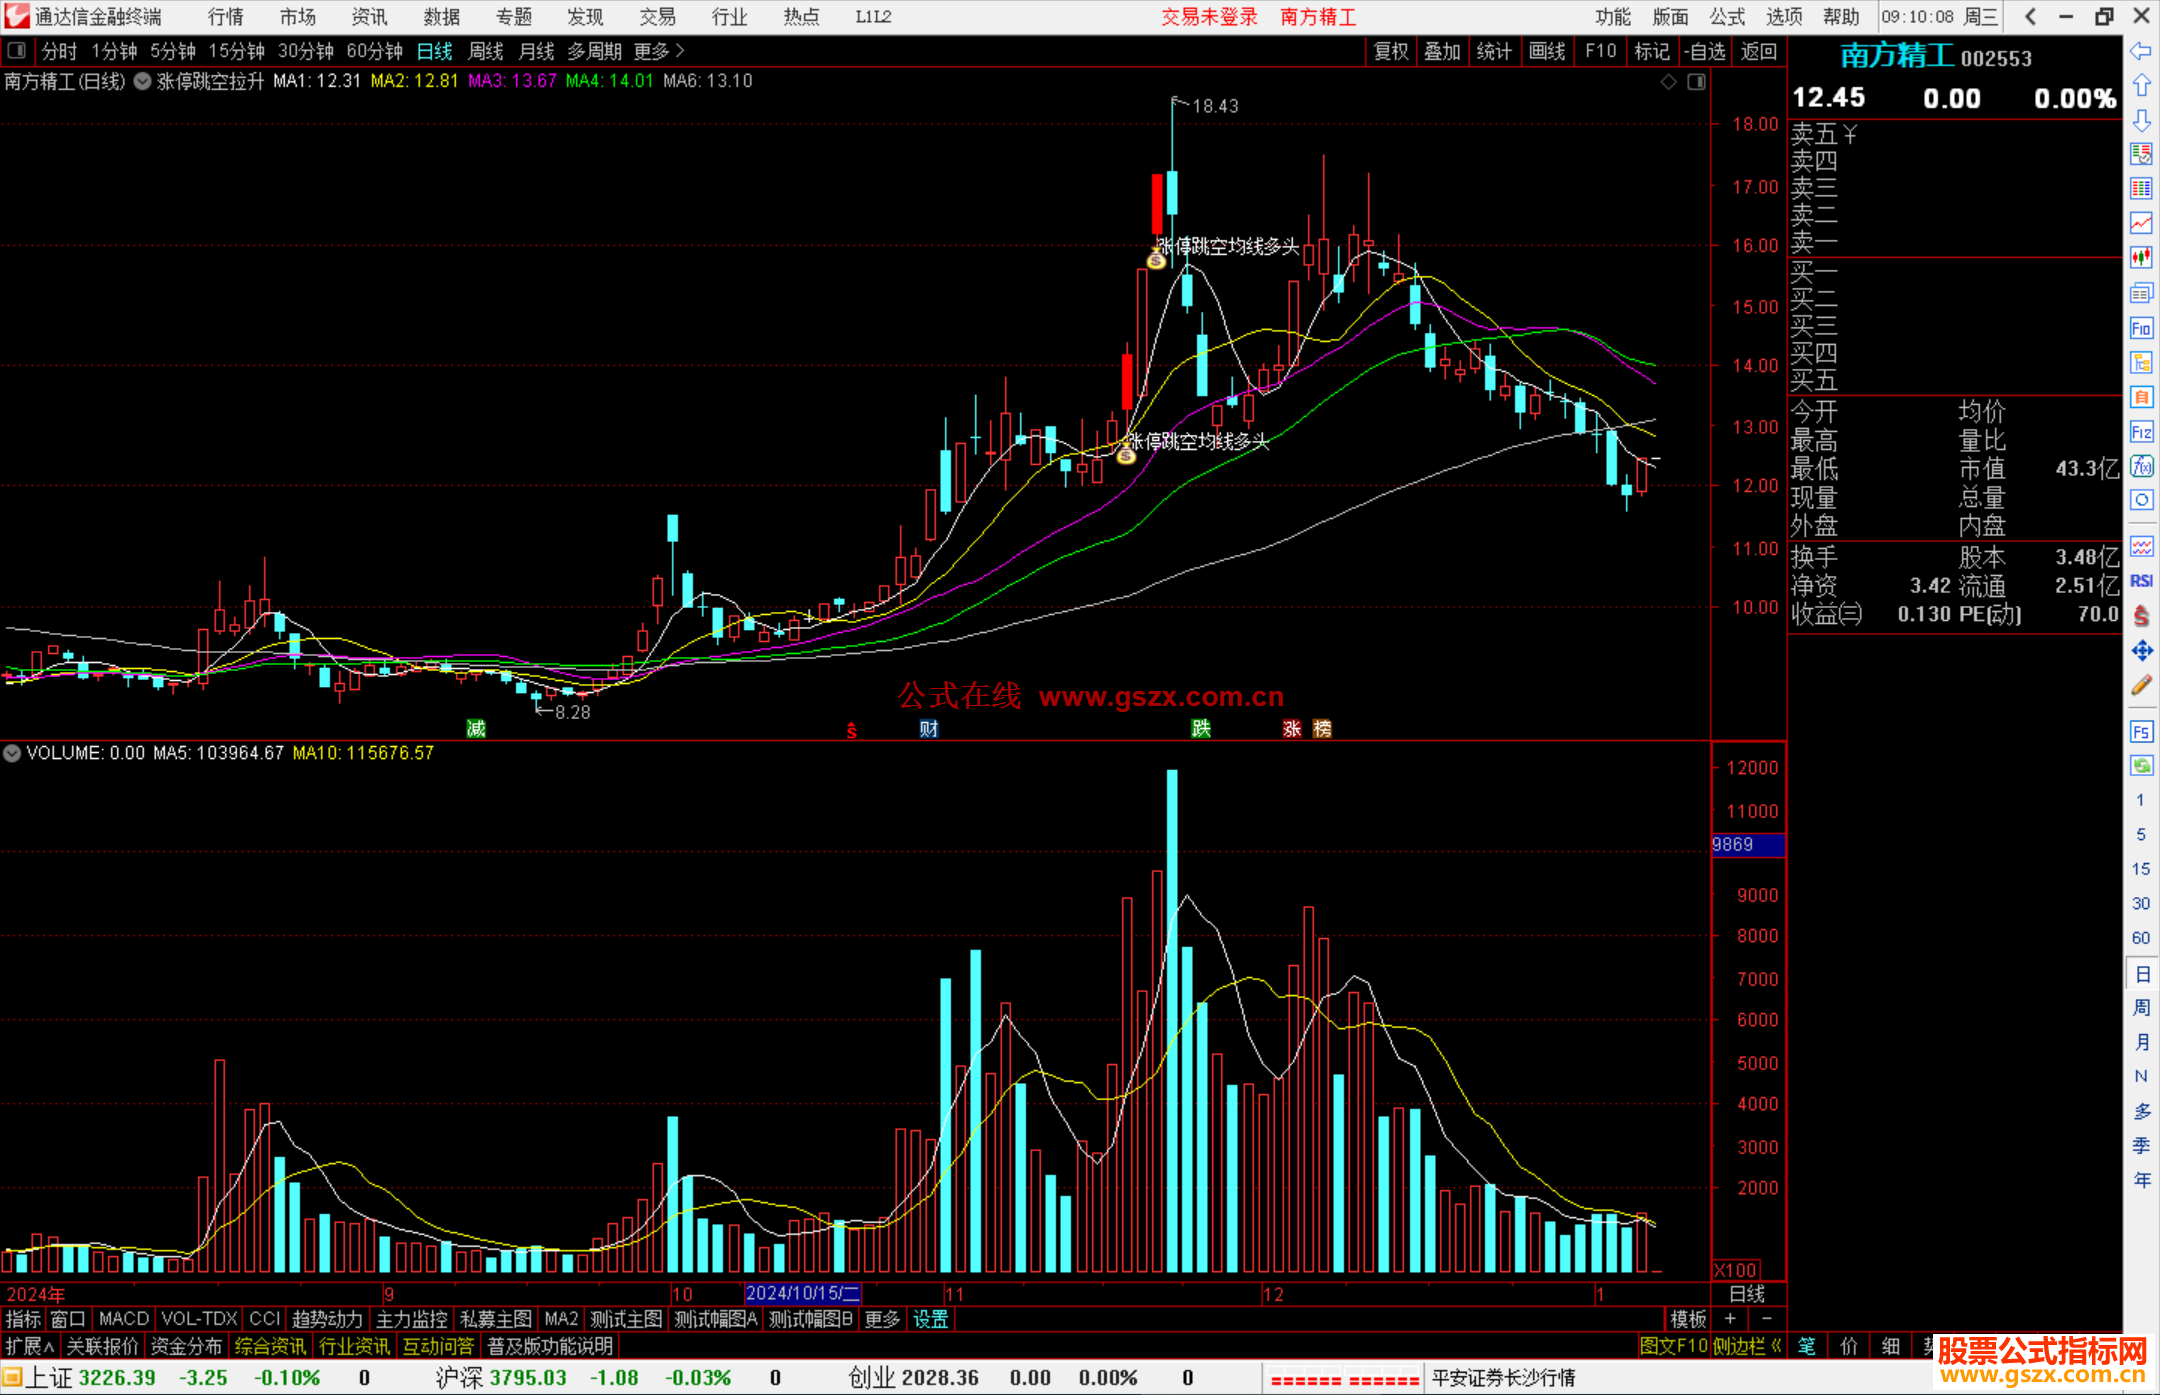Click the blue 财 marker under chart
This screenshot has height=1395, width=2160.
coord(929,729)
